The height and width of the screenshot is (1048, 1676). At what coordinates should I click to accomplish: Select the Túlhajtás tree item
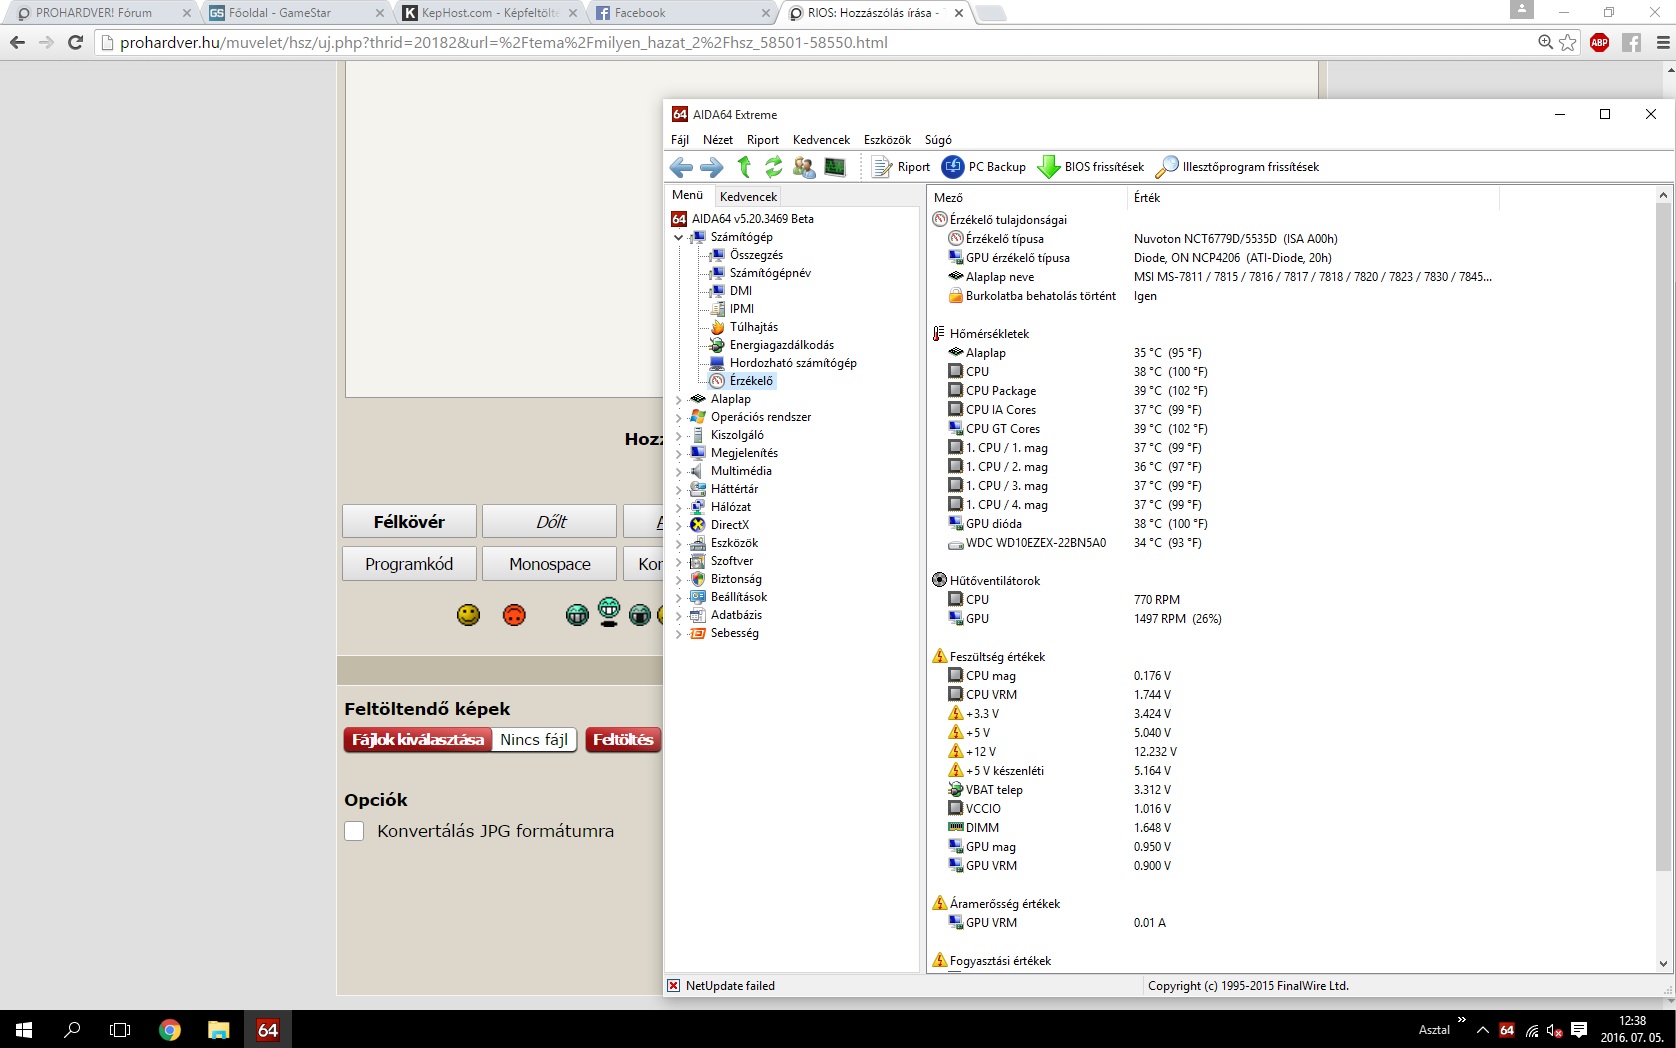pos(753,327)
